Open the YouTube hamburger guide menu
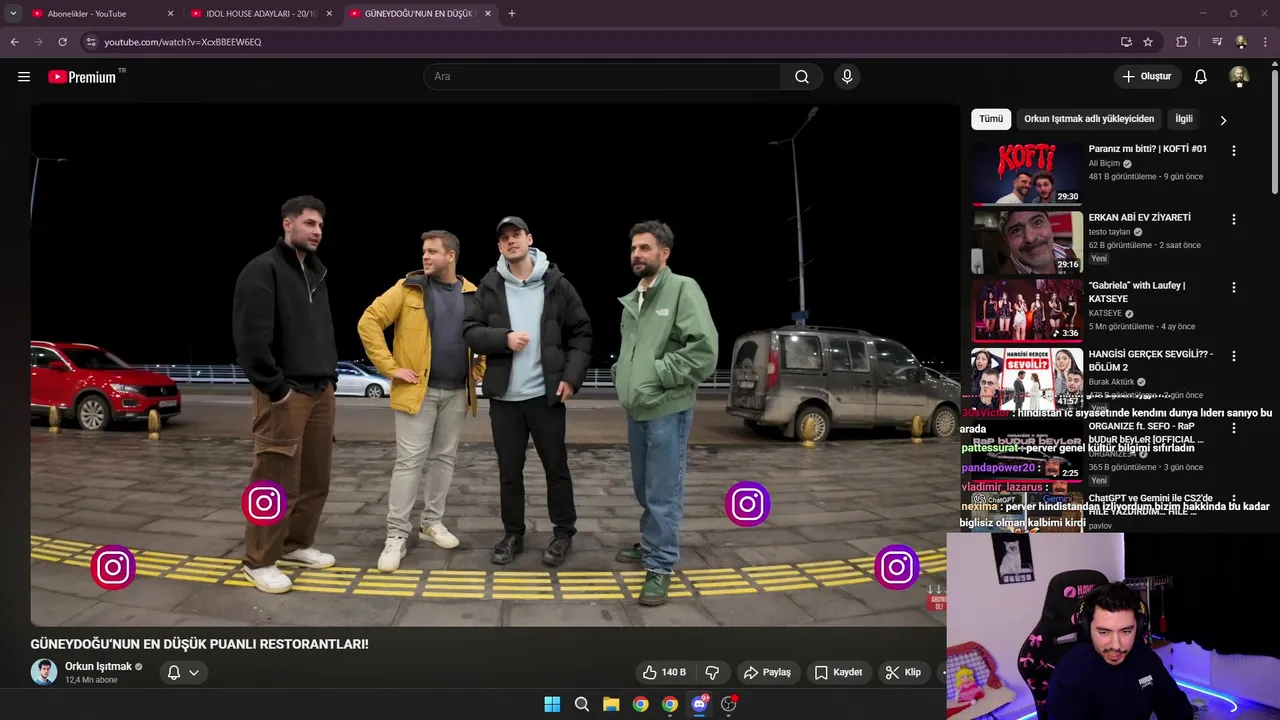Screen dimensions: 1280x720 [24, 77]
